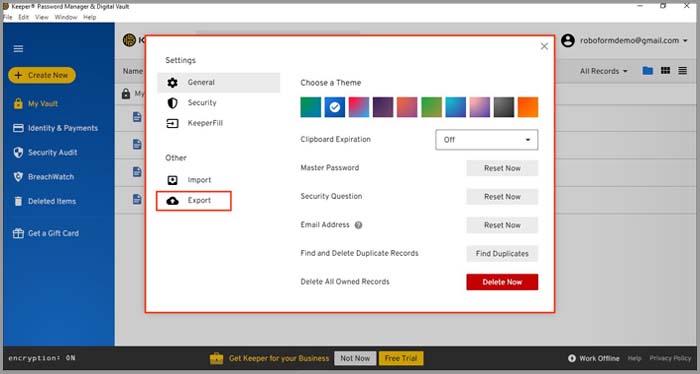Viewport: 700px width, 374px height.
Task: Click the Keeper logo icon
Action: 129,40
